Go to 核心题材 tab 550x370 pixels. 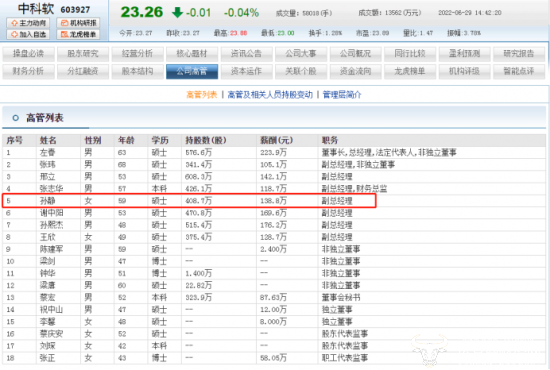pyautogui.click(x=192, y=54)
